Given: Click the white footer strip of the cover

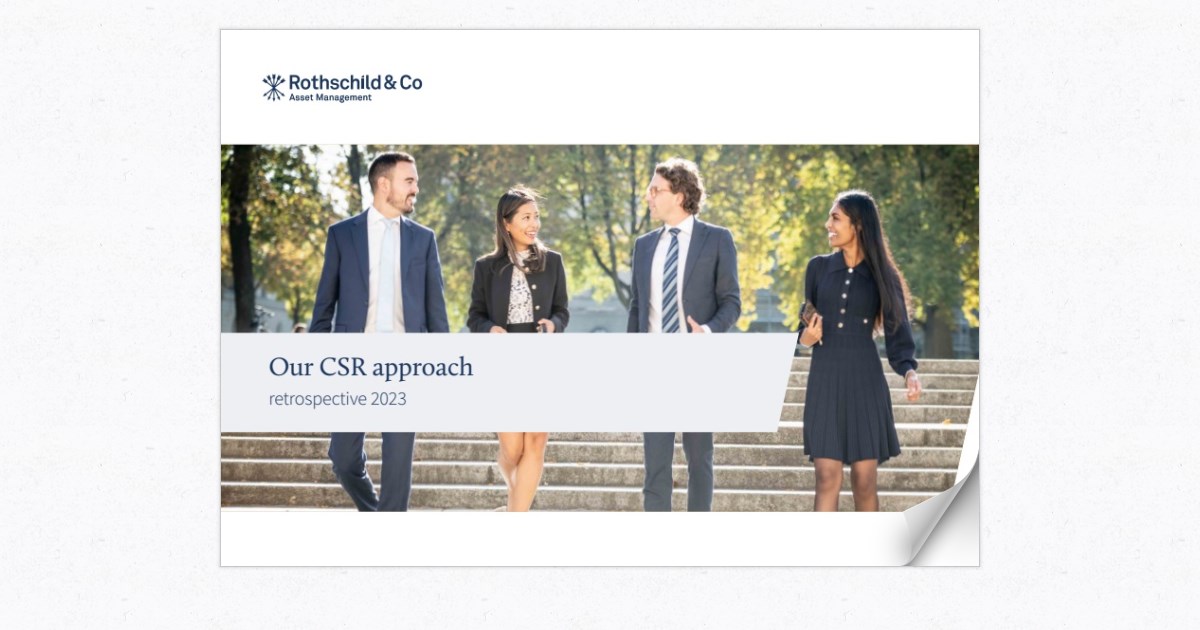Looking at the screenshot, I should point(560,538).
